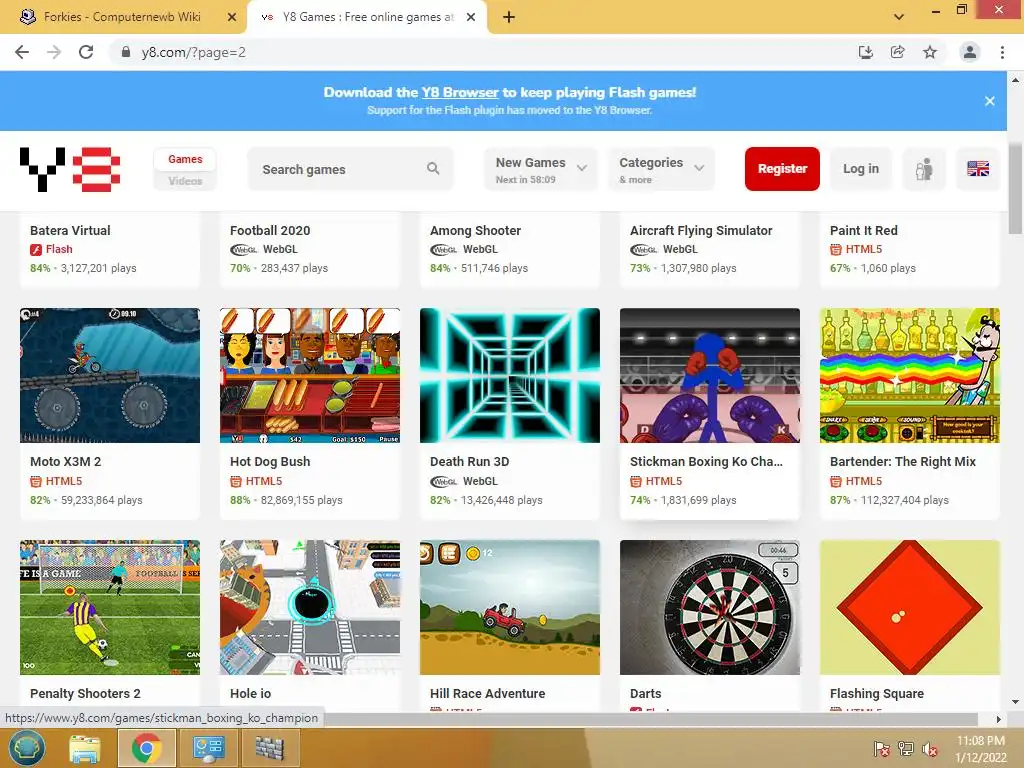Click the red Register button

(782, 169)
